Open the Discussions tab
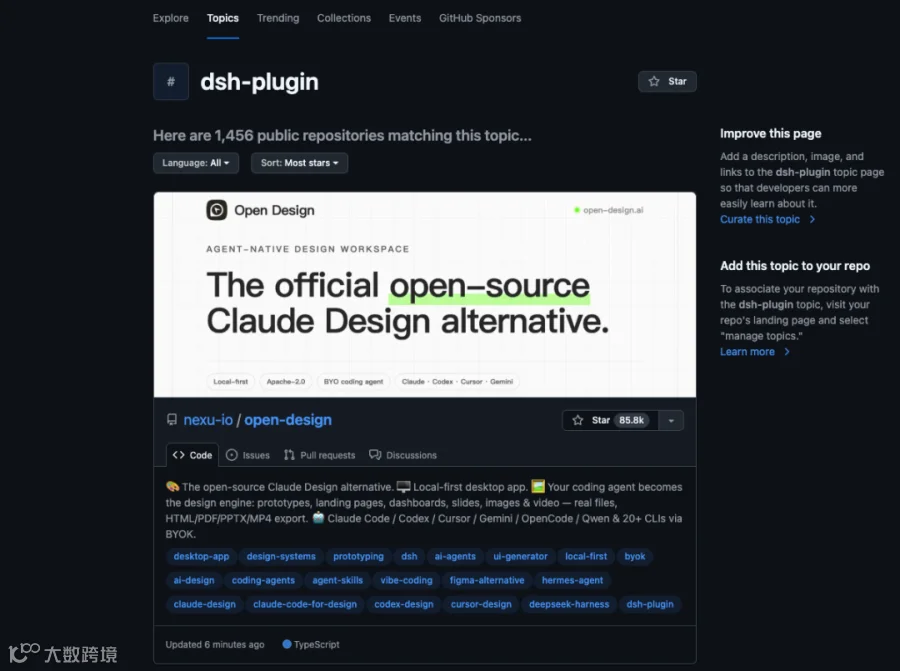 (x=403, y=455)
